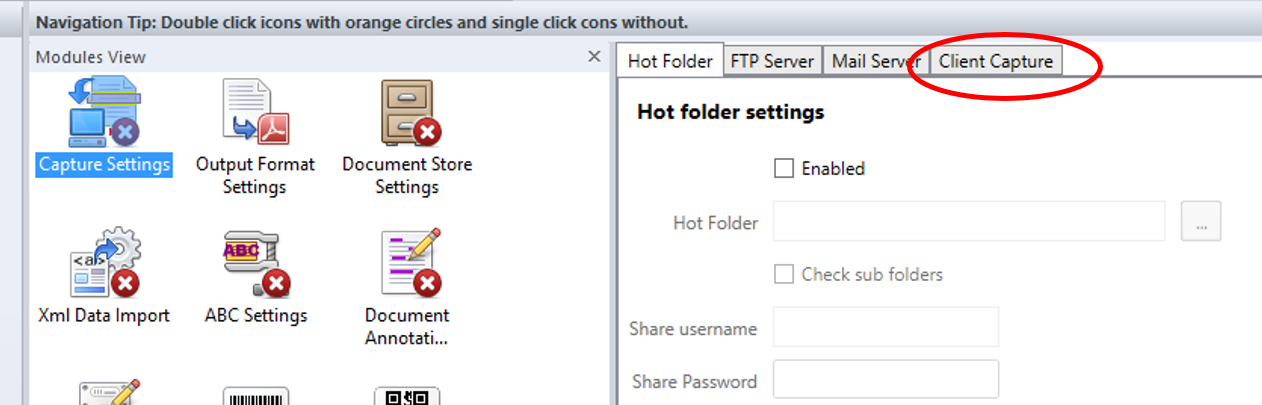The height and width of the screenshot is (405, 1262).
Task: Toggle the Check sub folders checkbox
Action: pyautogui.click(x=784, y=274)
